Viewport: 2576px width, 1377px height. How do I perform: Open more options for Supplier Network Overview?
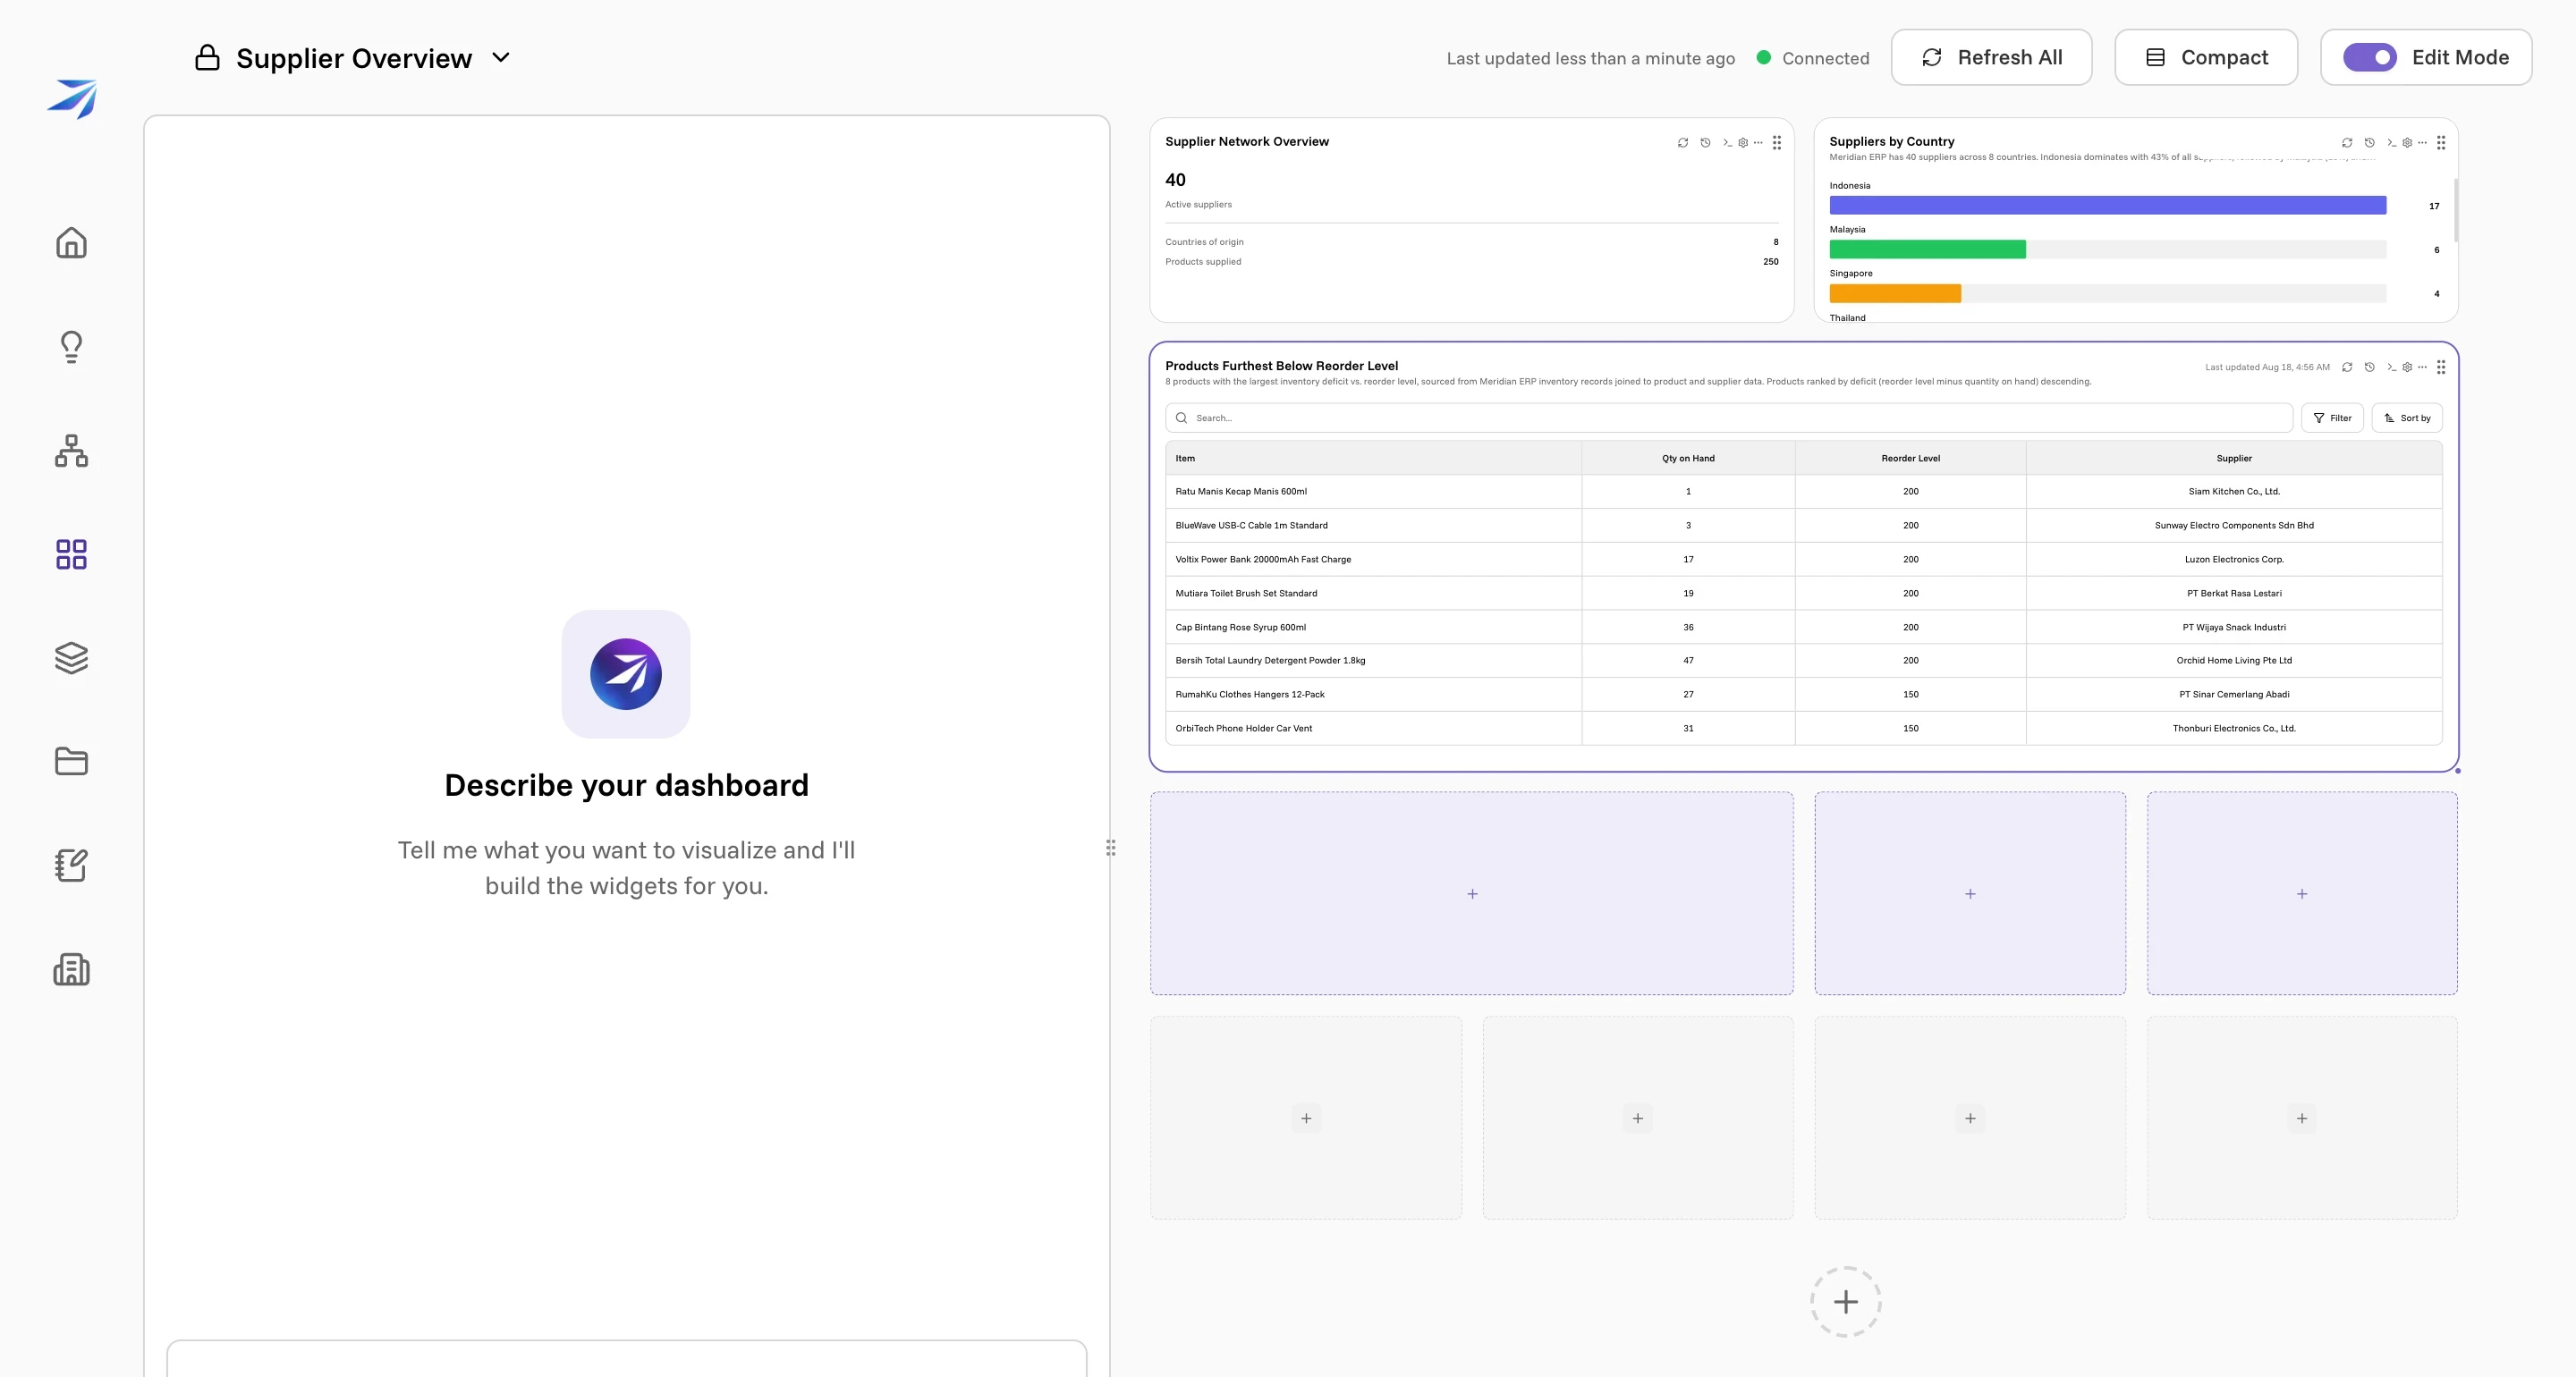click(1758, 143)
